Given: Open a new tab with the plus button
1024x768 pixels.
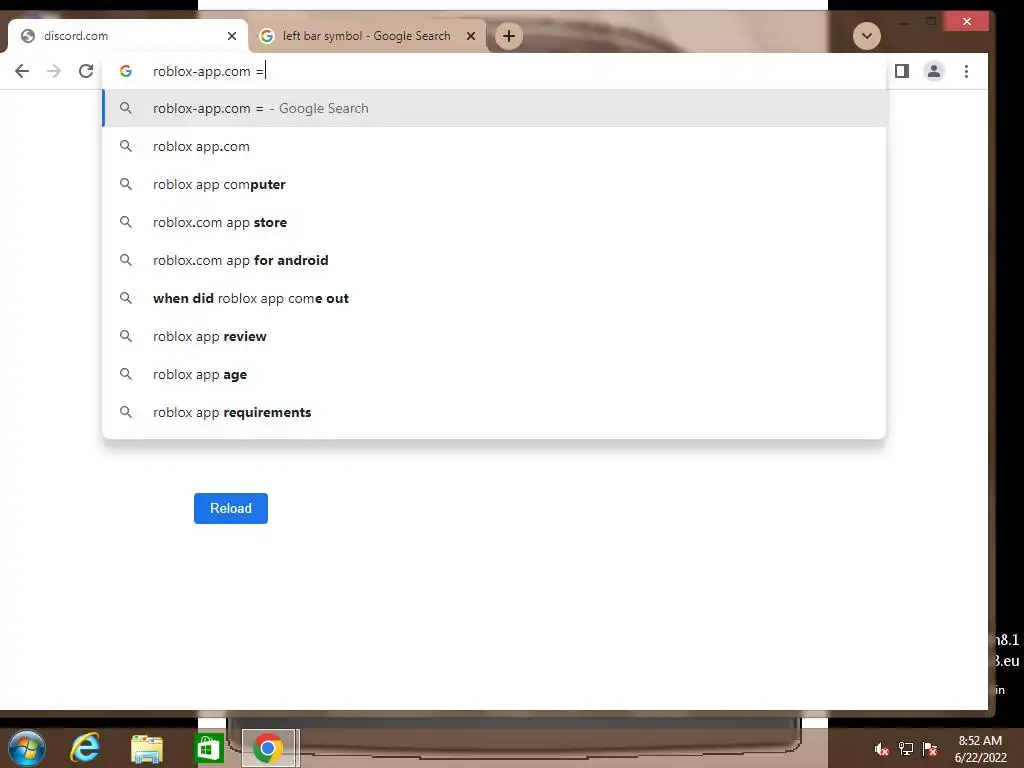Looking at the screenshot, I should click(x=509, y=36).
